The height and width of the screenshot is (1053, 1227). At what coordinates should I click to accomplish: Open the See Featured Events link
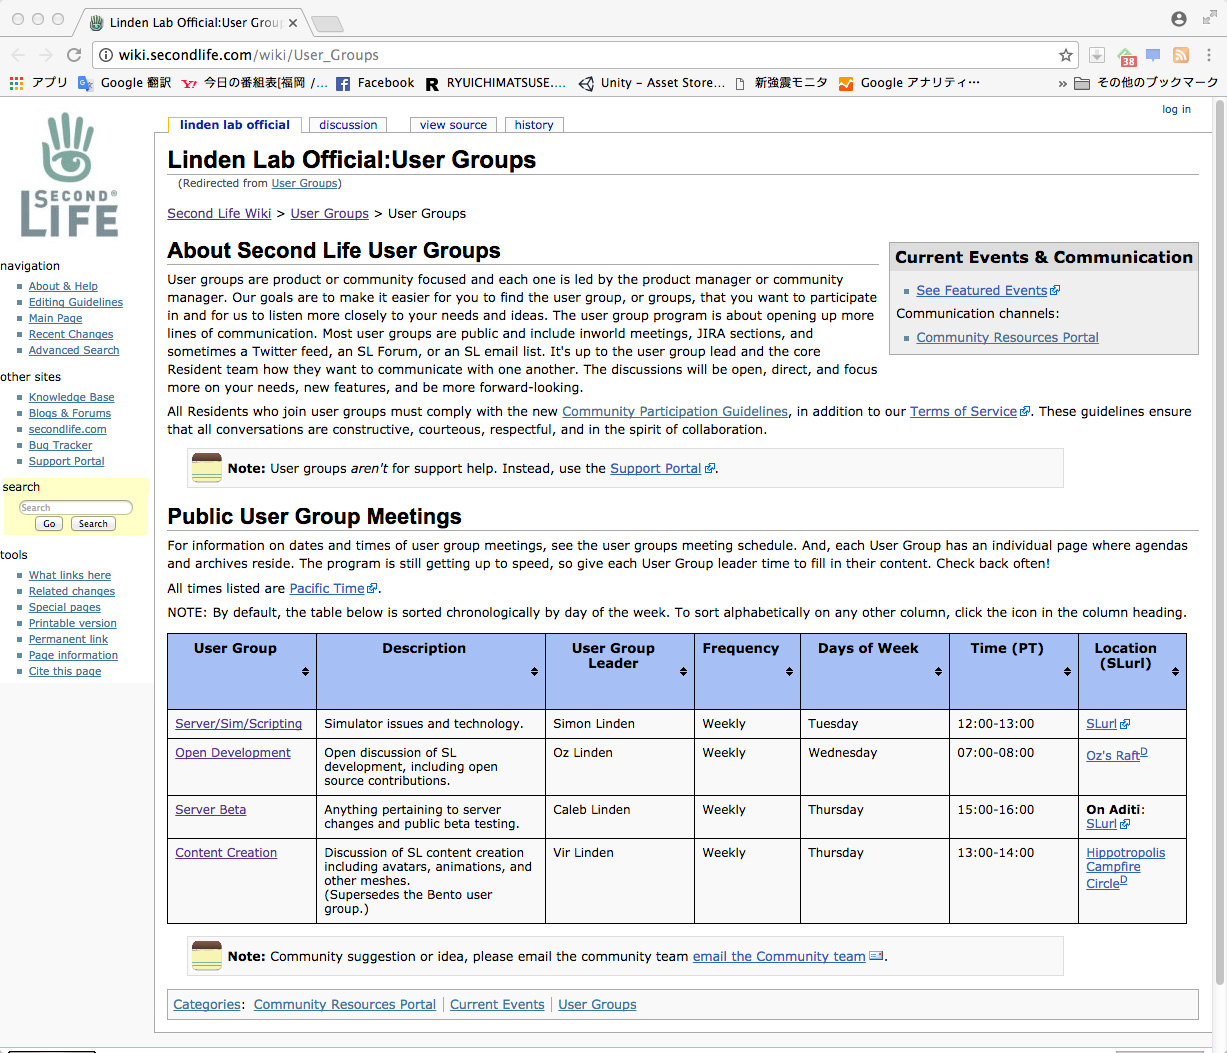(x=981, y=290)
